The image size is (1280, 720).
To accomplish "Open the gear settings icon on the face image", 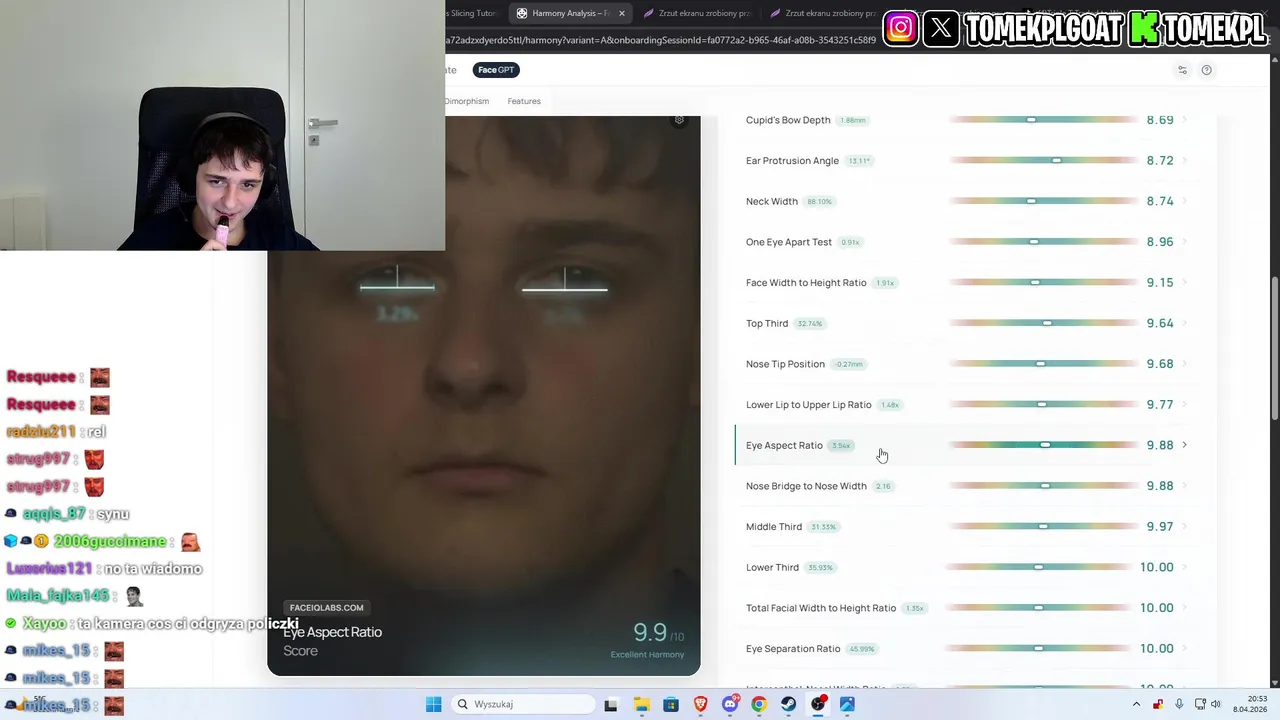I will pos(679,120).
